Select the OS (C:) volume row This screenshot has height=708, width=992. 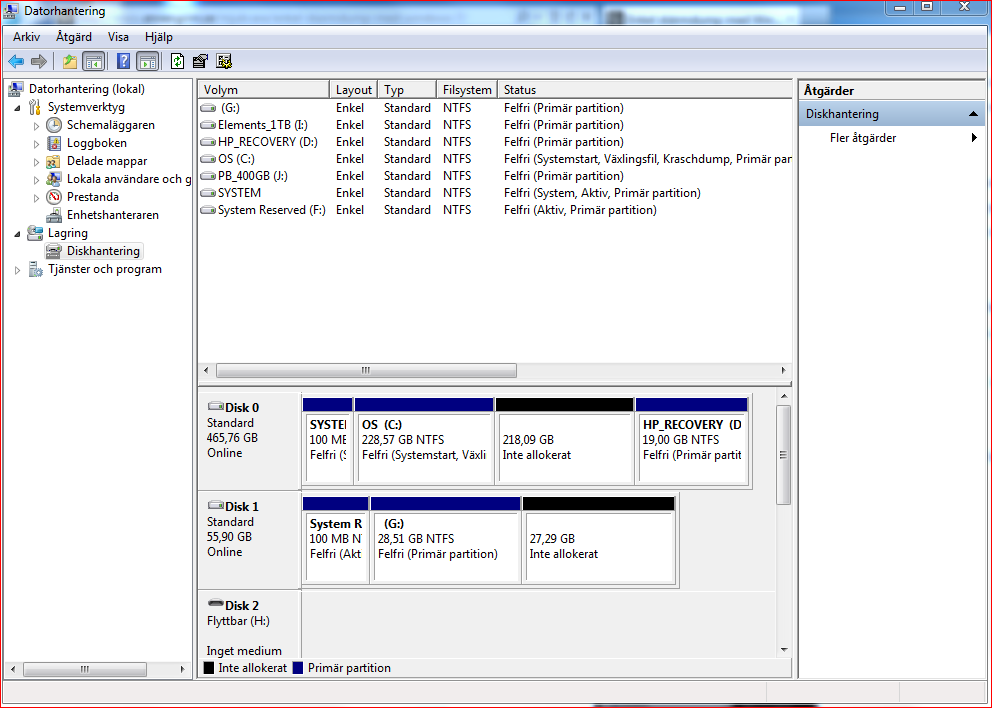(495, 159)
